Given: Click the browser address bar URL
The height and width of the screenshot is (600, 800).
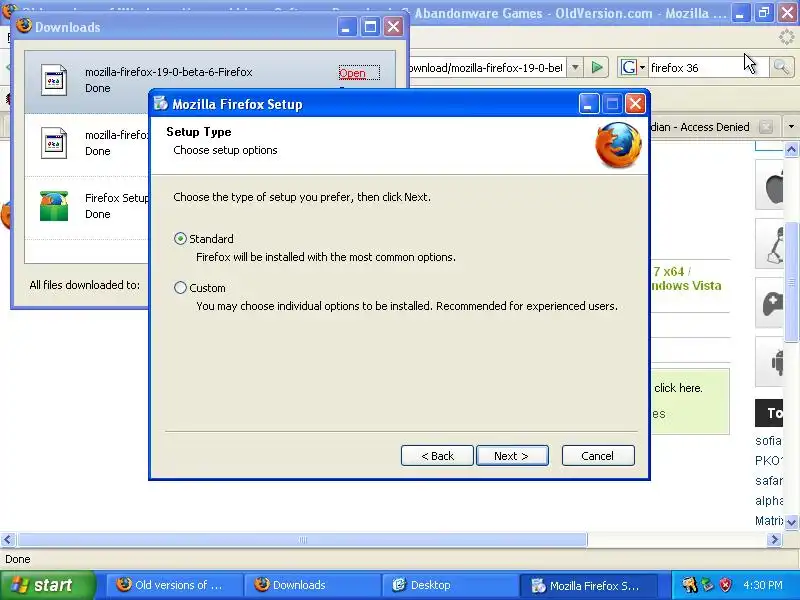Looking at the screenshot, I should (x=487, y=68).
